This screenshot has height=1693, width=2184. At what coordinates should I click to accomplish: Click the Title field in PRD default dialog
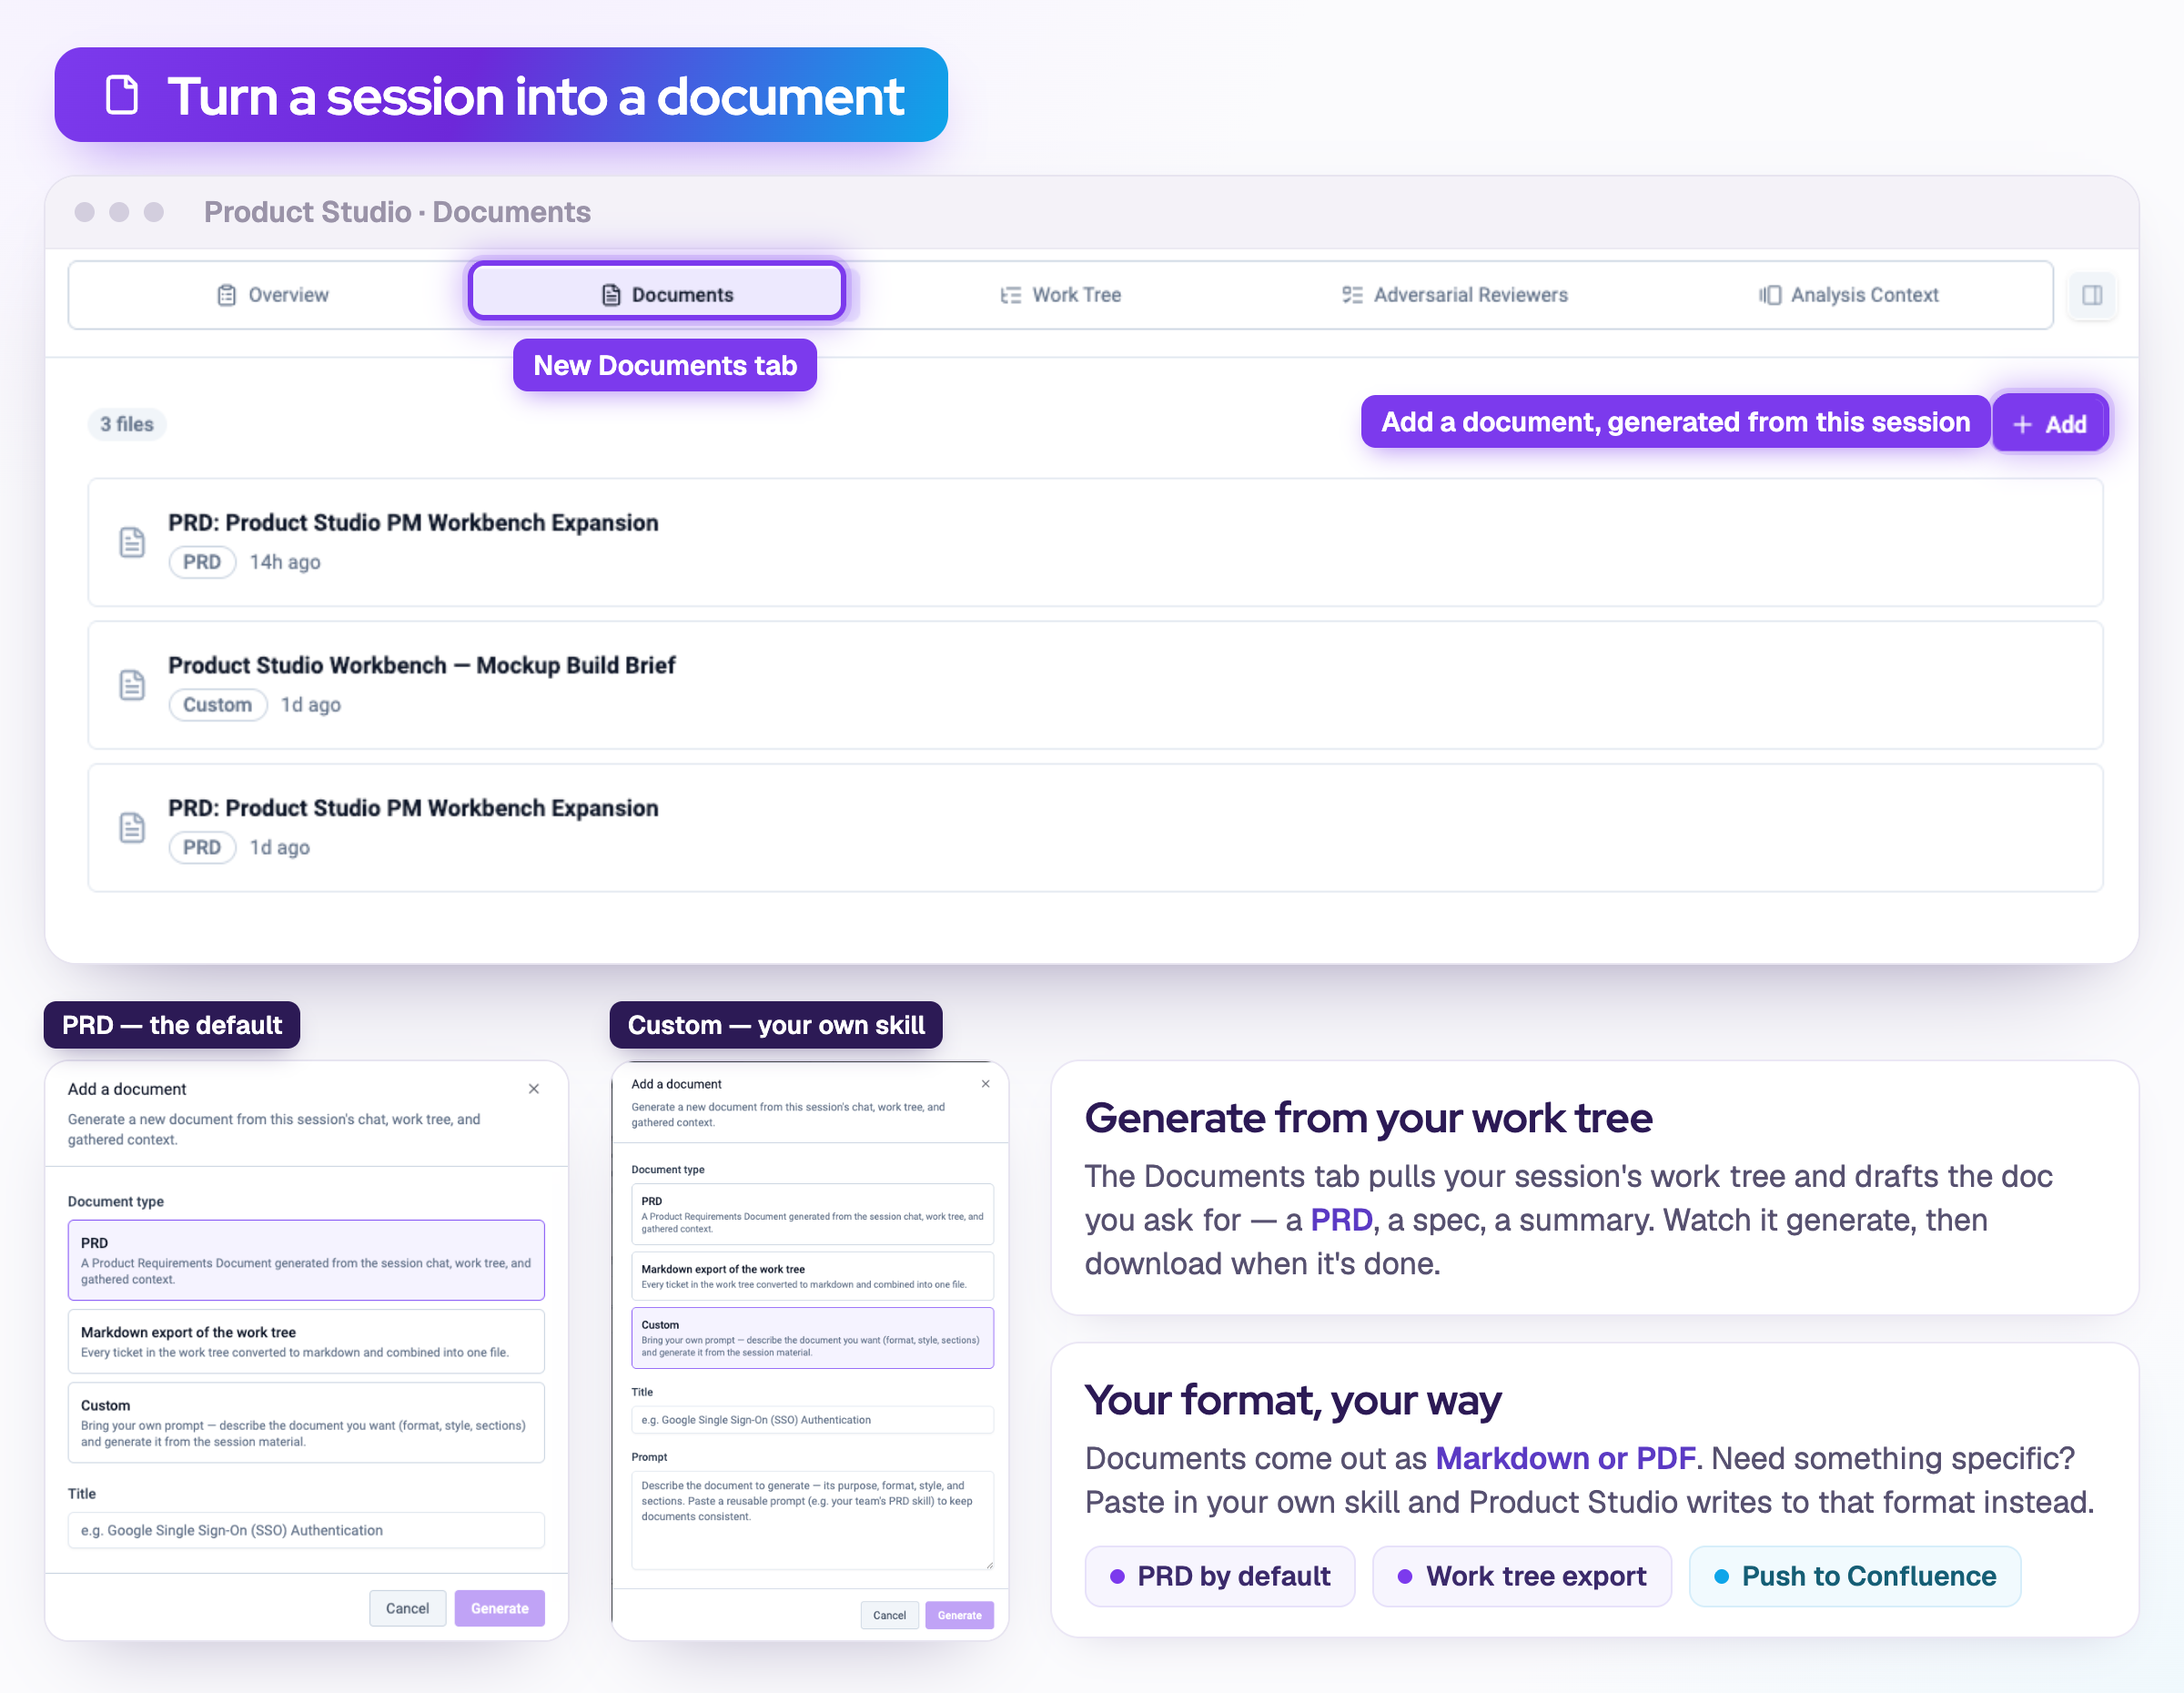[306, 1530]
